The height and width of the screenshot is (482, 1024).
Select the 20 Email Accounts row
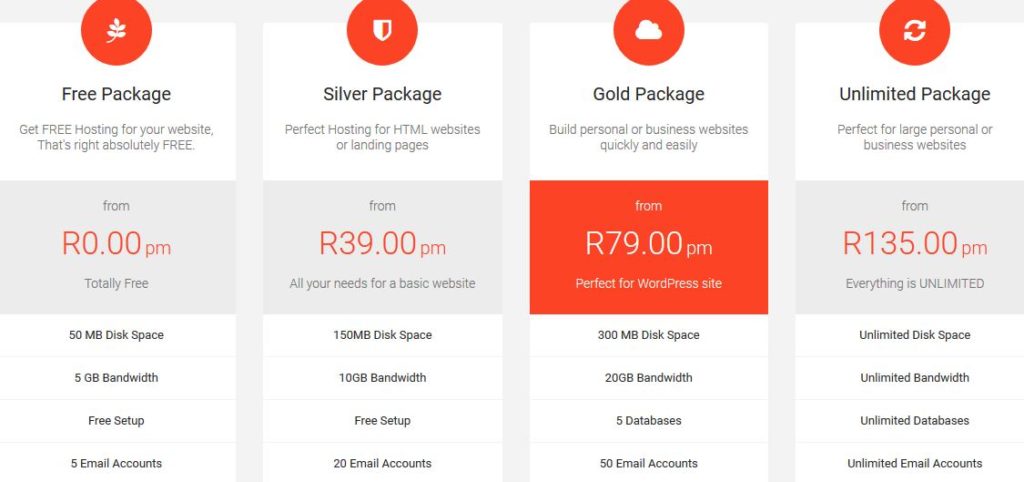tap(383, 463)
